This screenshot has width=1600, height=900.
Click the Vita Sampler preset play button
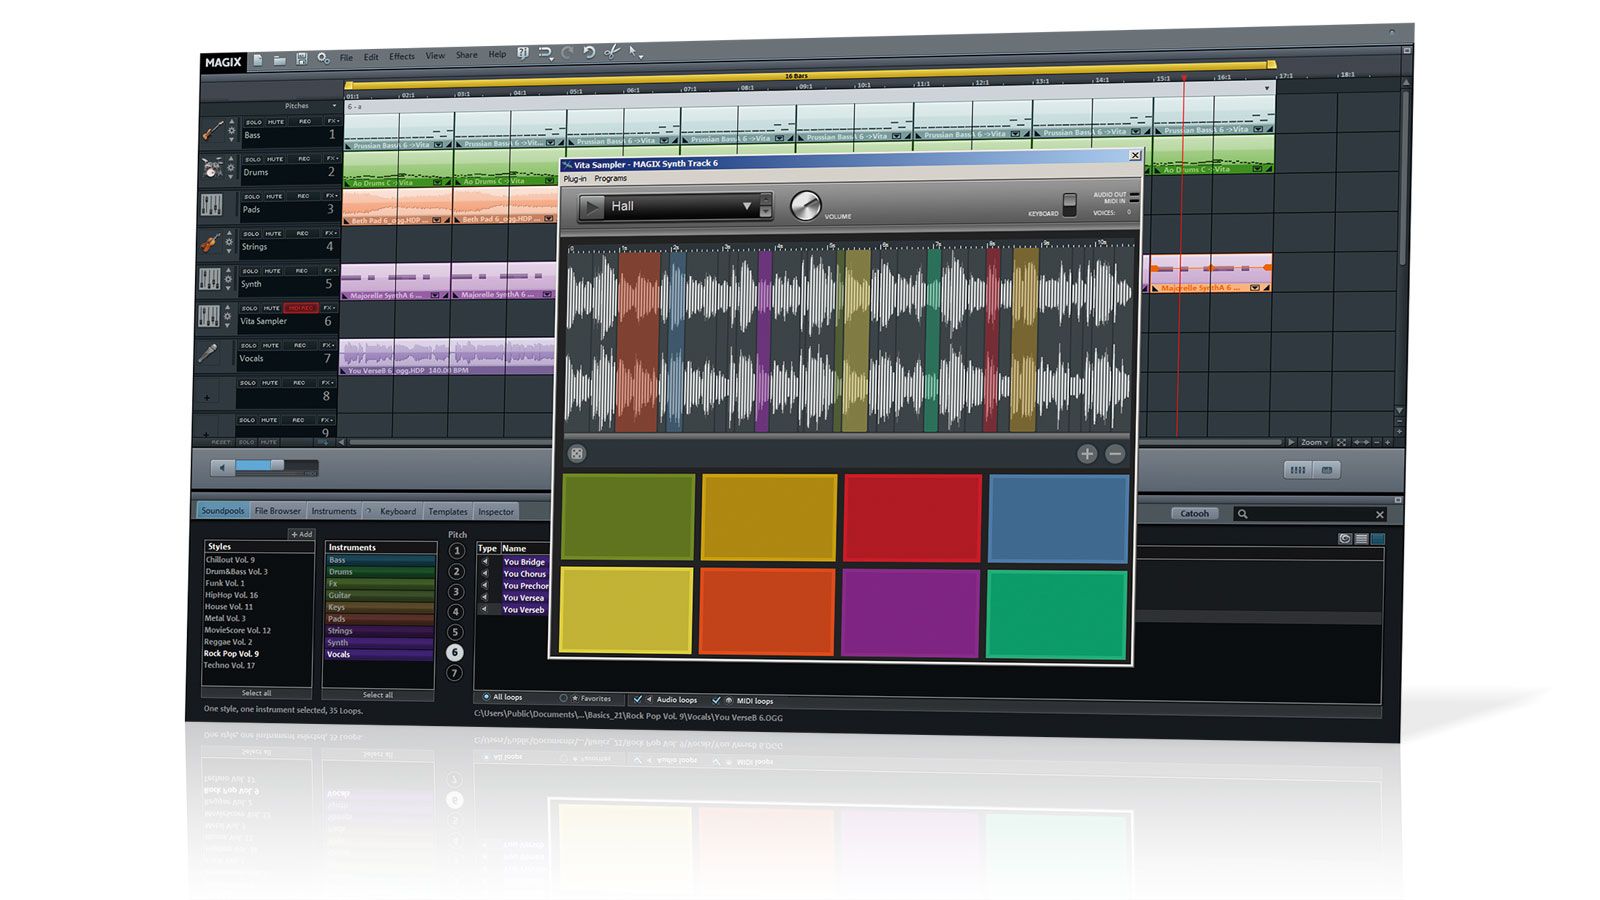point(593,207)
